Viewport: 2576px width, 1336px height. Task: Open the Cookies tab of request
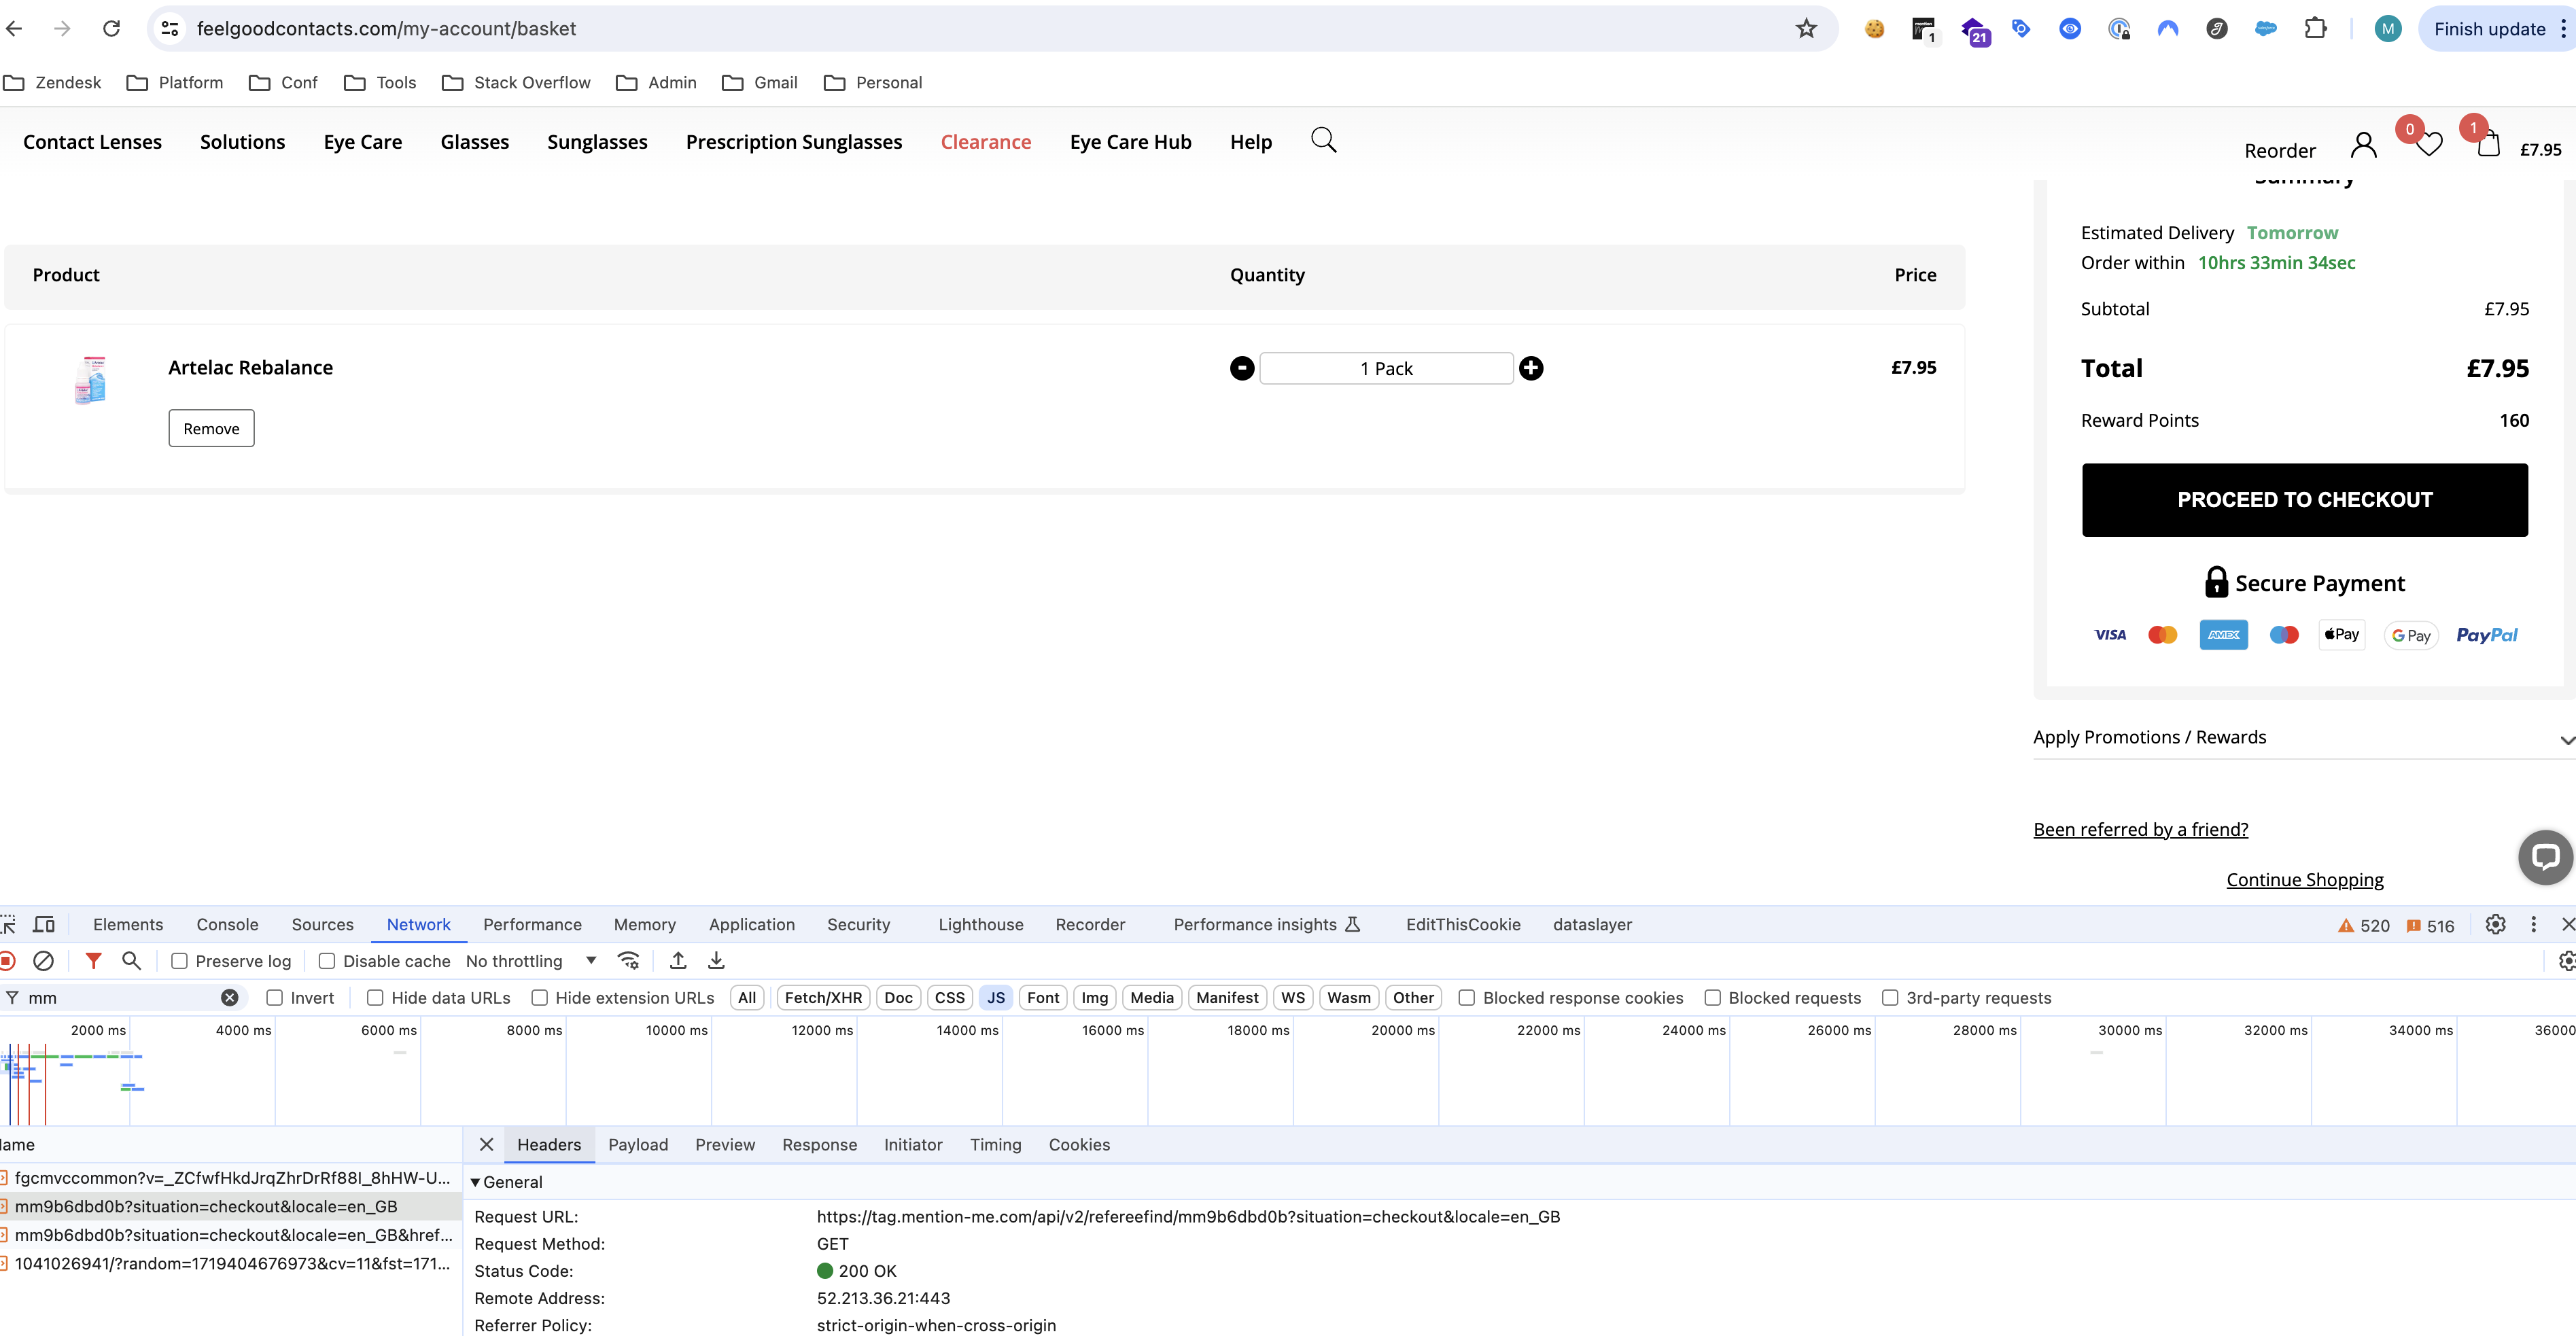[1079, 1144]
